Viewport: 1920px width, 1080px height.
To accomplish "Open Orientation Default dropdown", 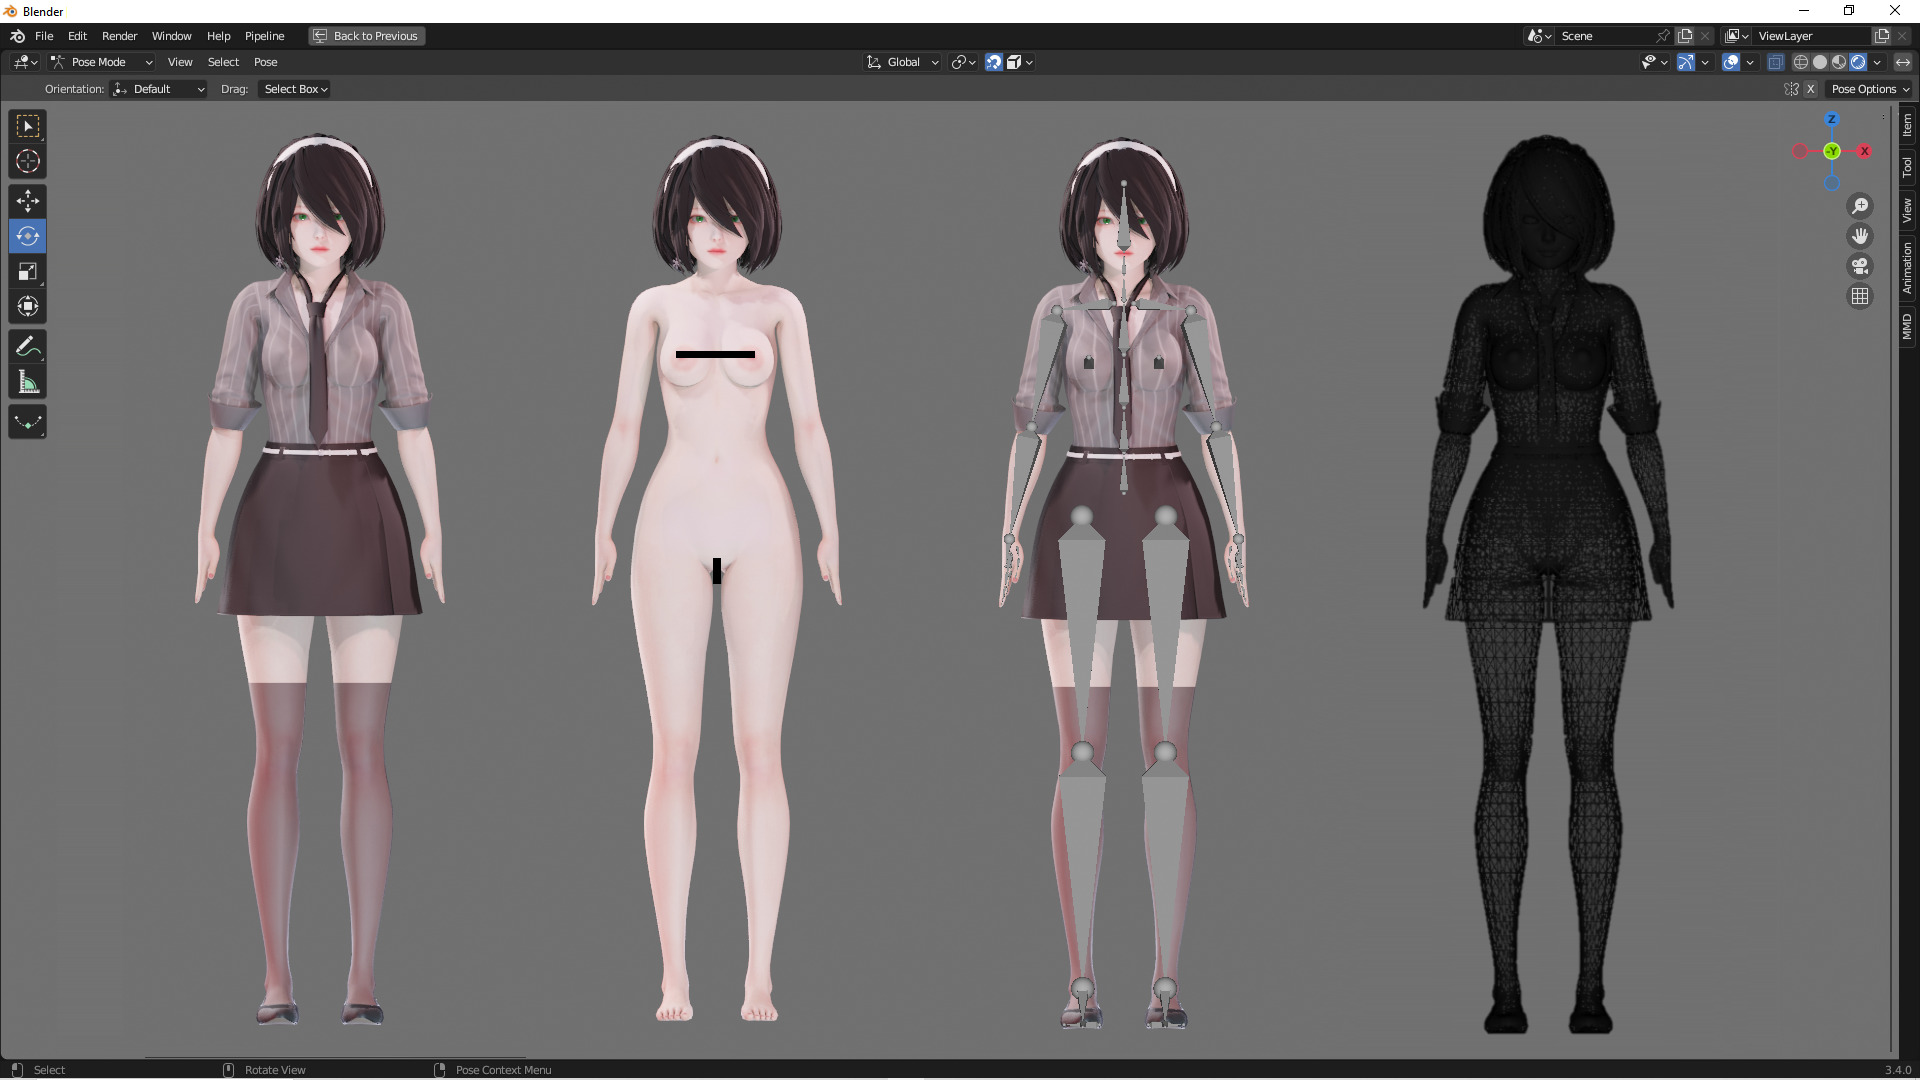I will [159, 89].
